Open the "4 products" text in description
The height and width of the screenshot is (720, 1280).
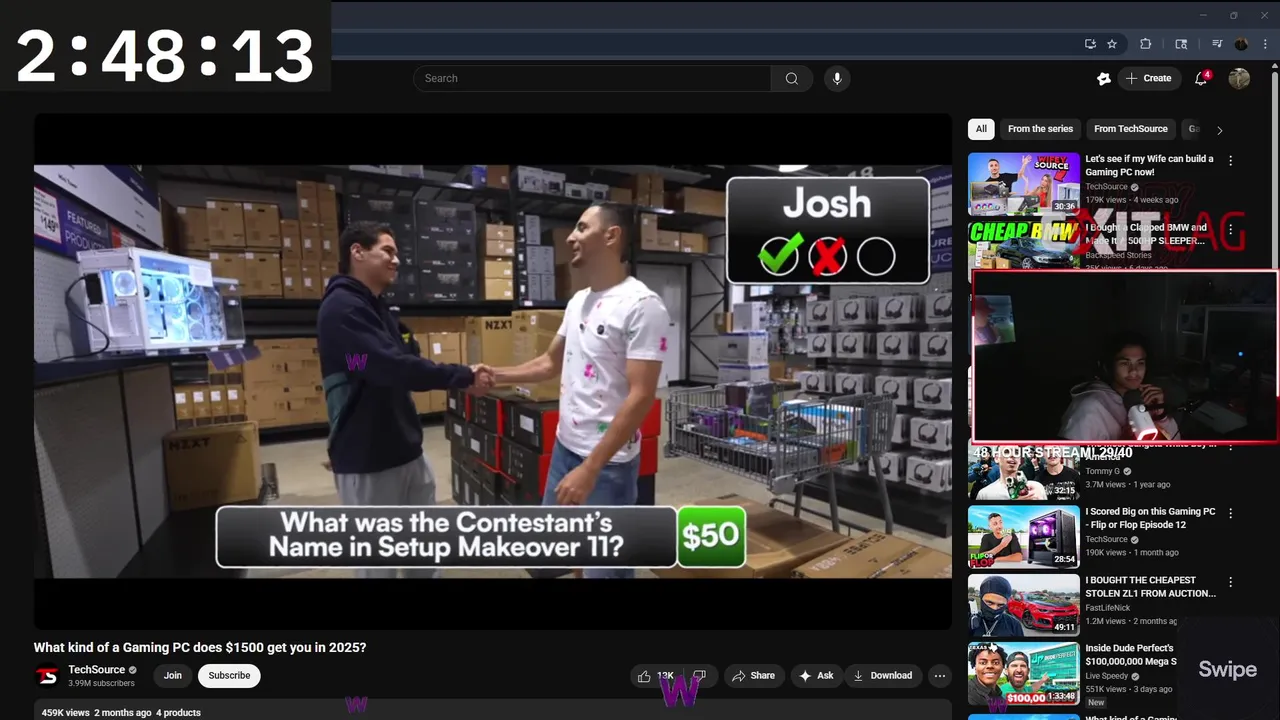pos(178,713)
